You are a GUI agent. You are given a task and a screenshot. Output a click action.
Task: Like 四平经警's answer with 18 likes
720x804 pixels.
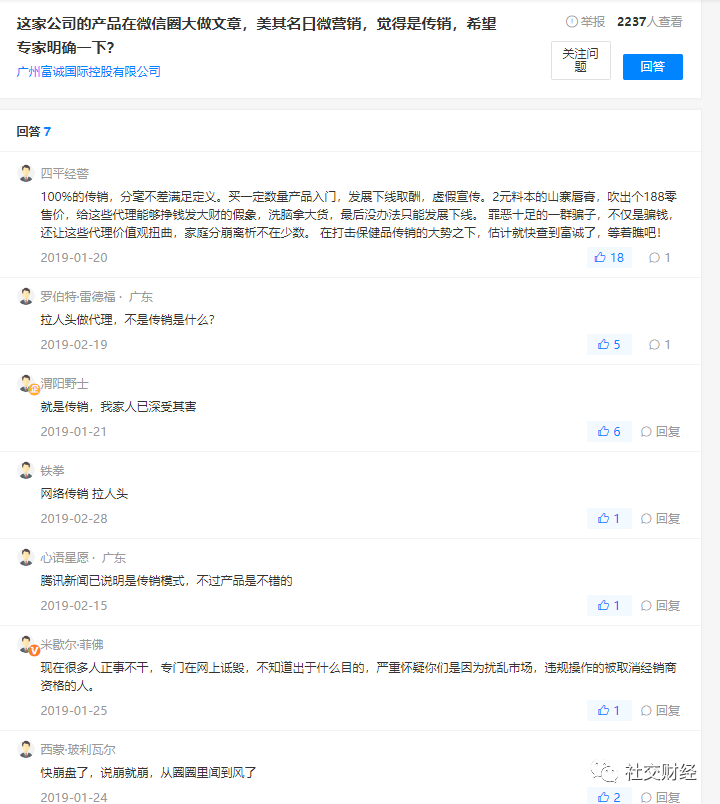coord(609,258)
